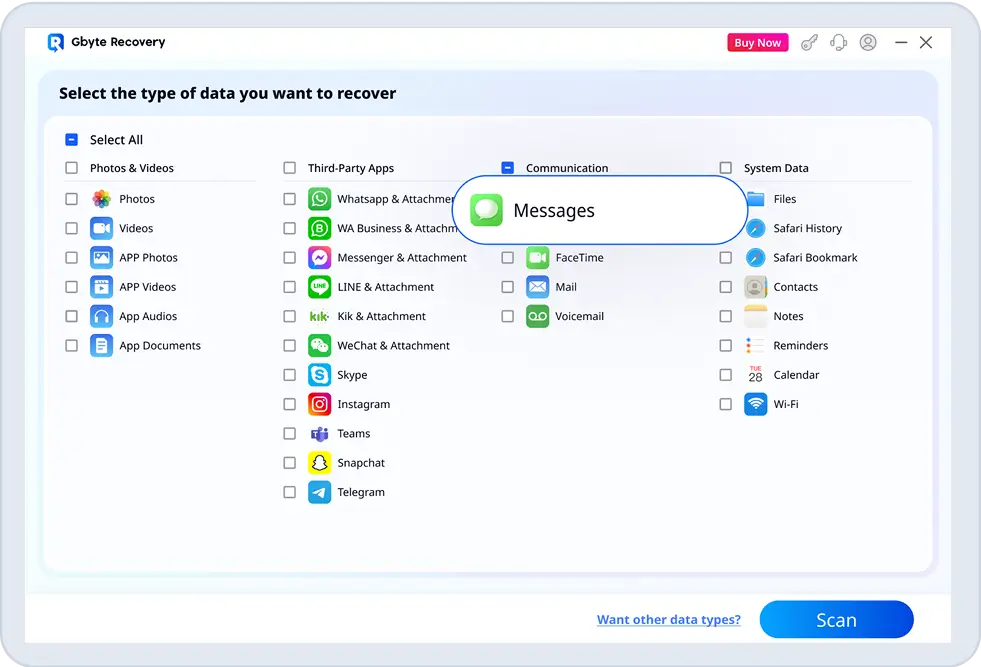
Task: Click the Kik icon
Action: coord(320,317)
